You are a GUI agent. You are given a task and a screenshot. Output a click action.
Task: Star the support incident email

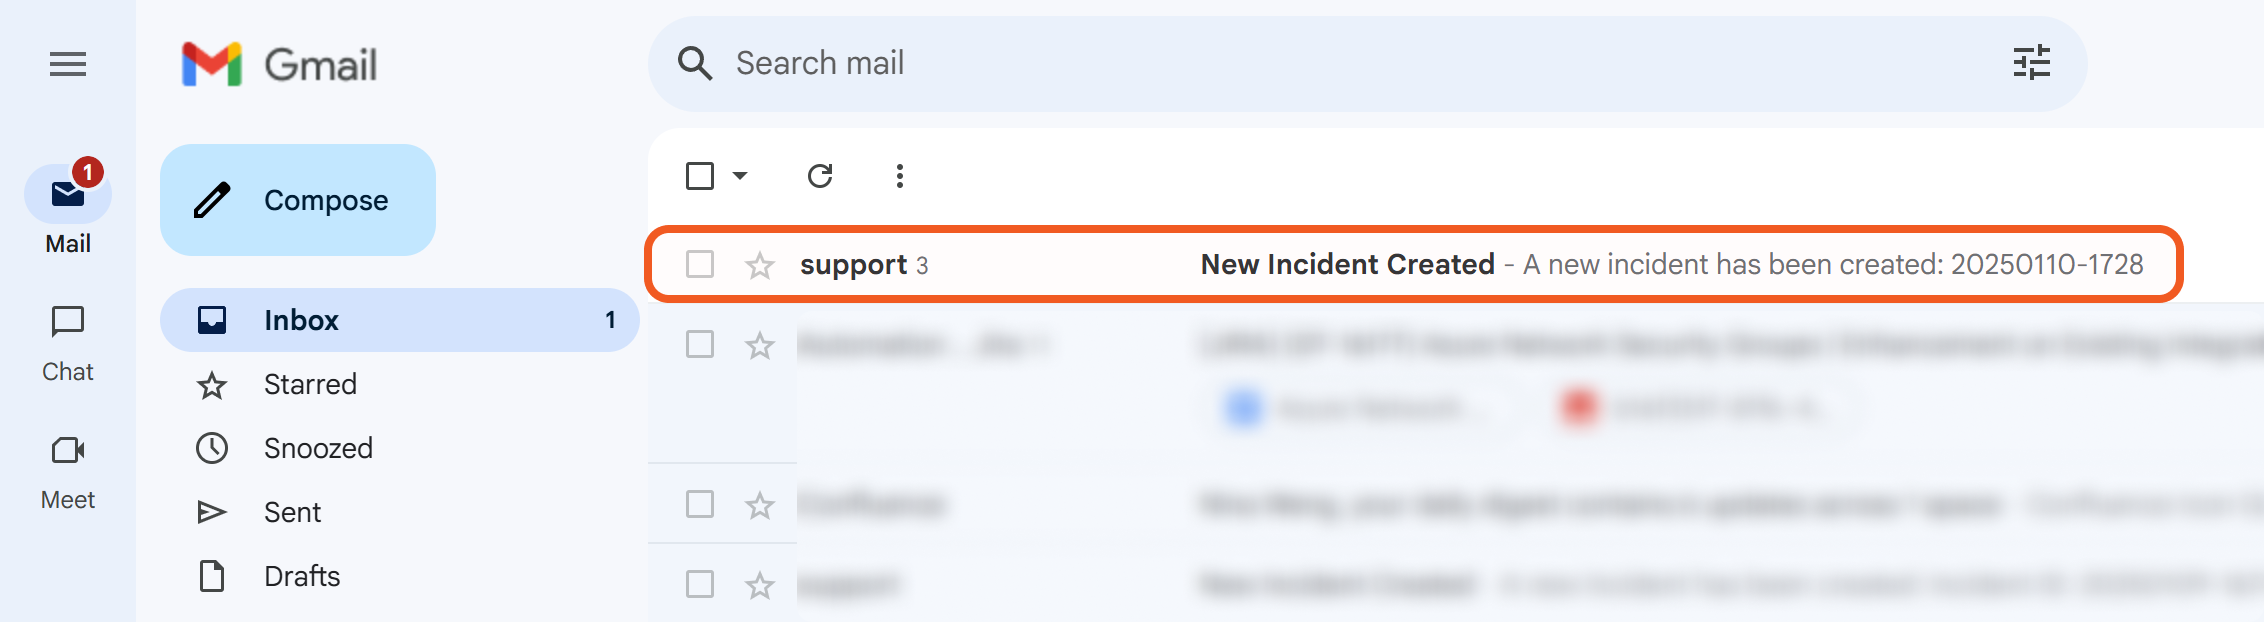pyautogui.click(x=760, y=265)
